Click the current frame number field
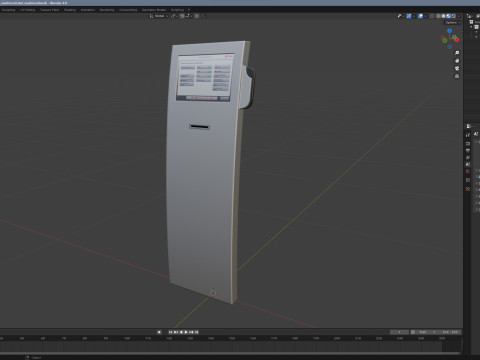This screenshot has width=480, height=360. tap(399, 332)
